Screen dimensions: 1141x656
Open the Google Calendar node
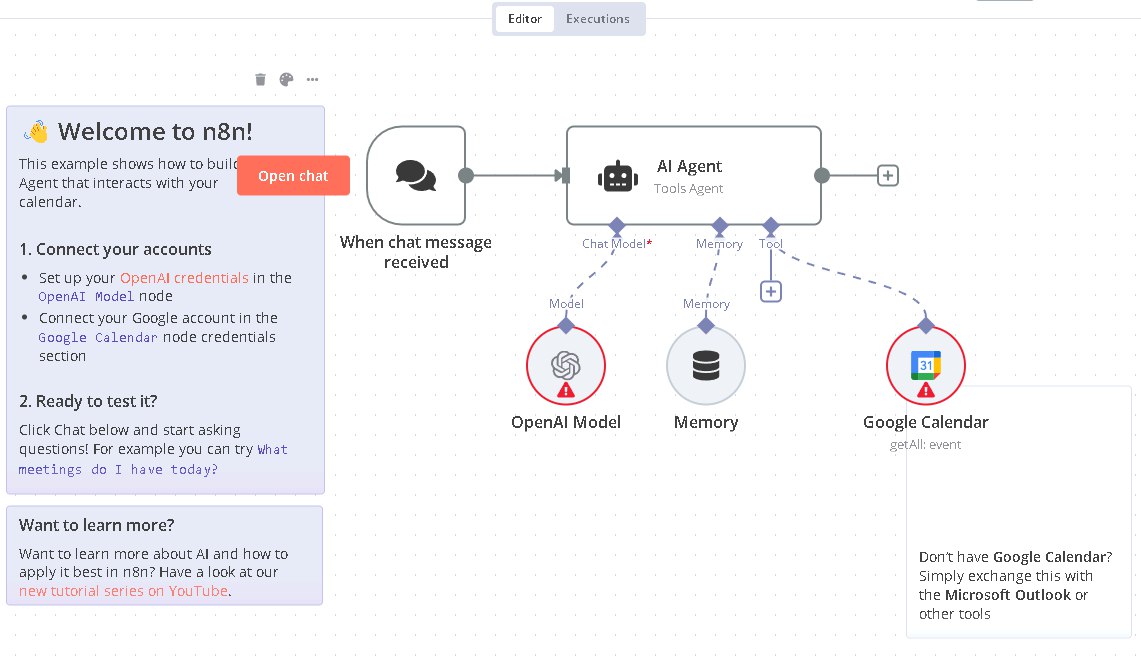click(926, 365)
